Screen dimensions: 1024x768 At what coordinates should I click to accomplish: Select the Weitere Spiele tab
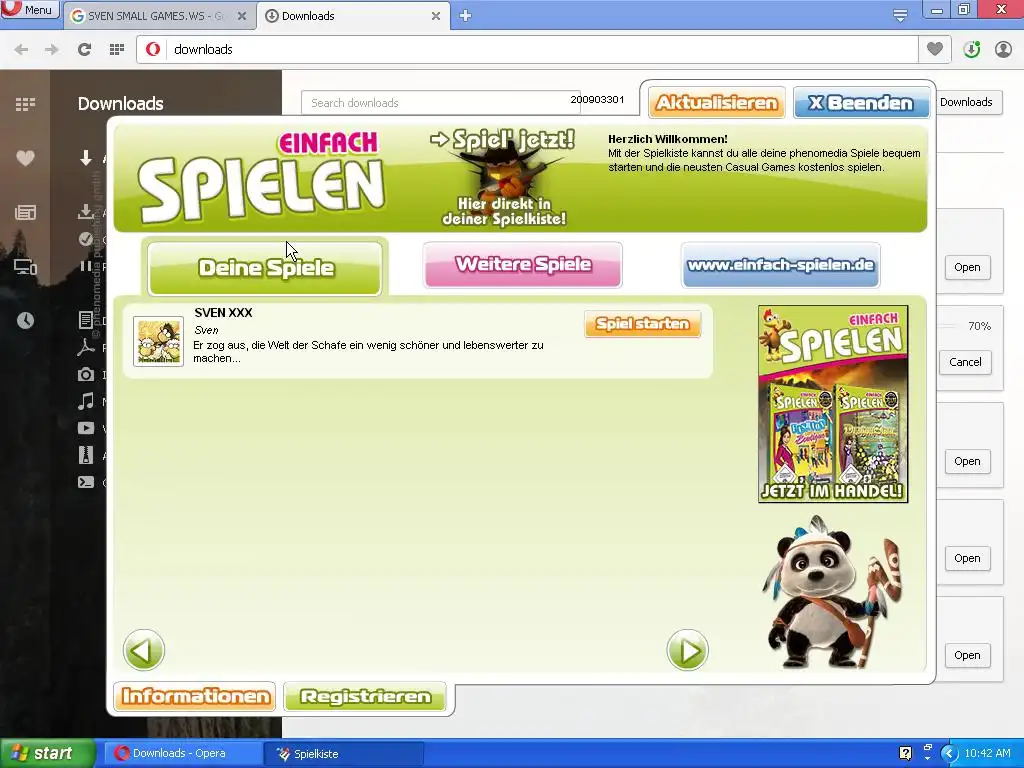(523, 264)
